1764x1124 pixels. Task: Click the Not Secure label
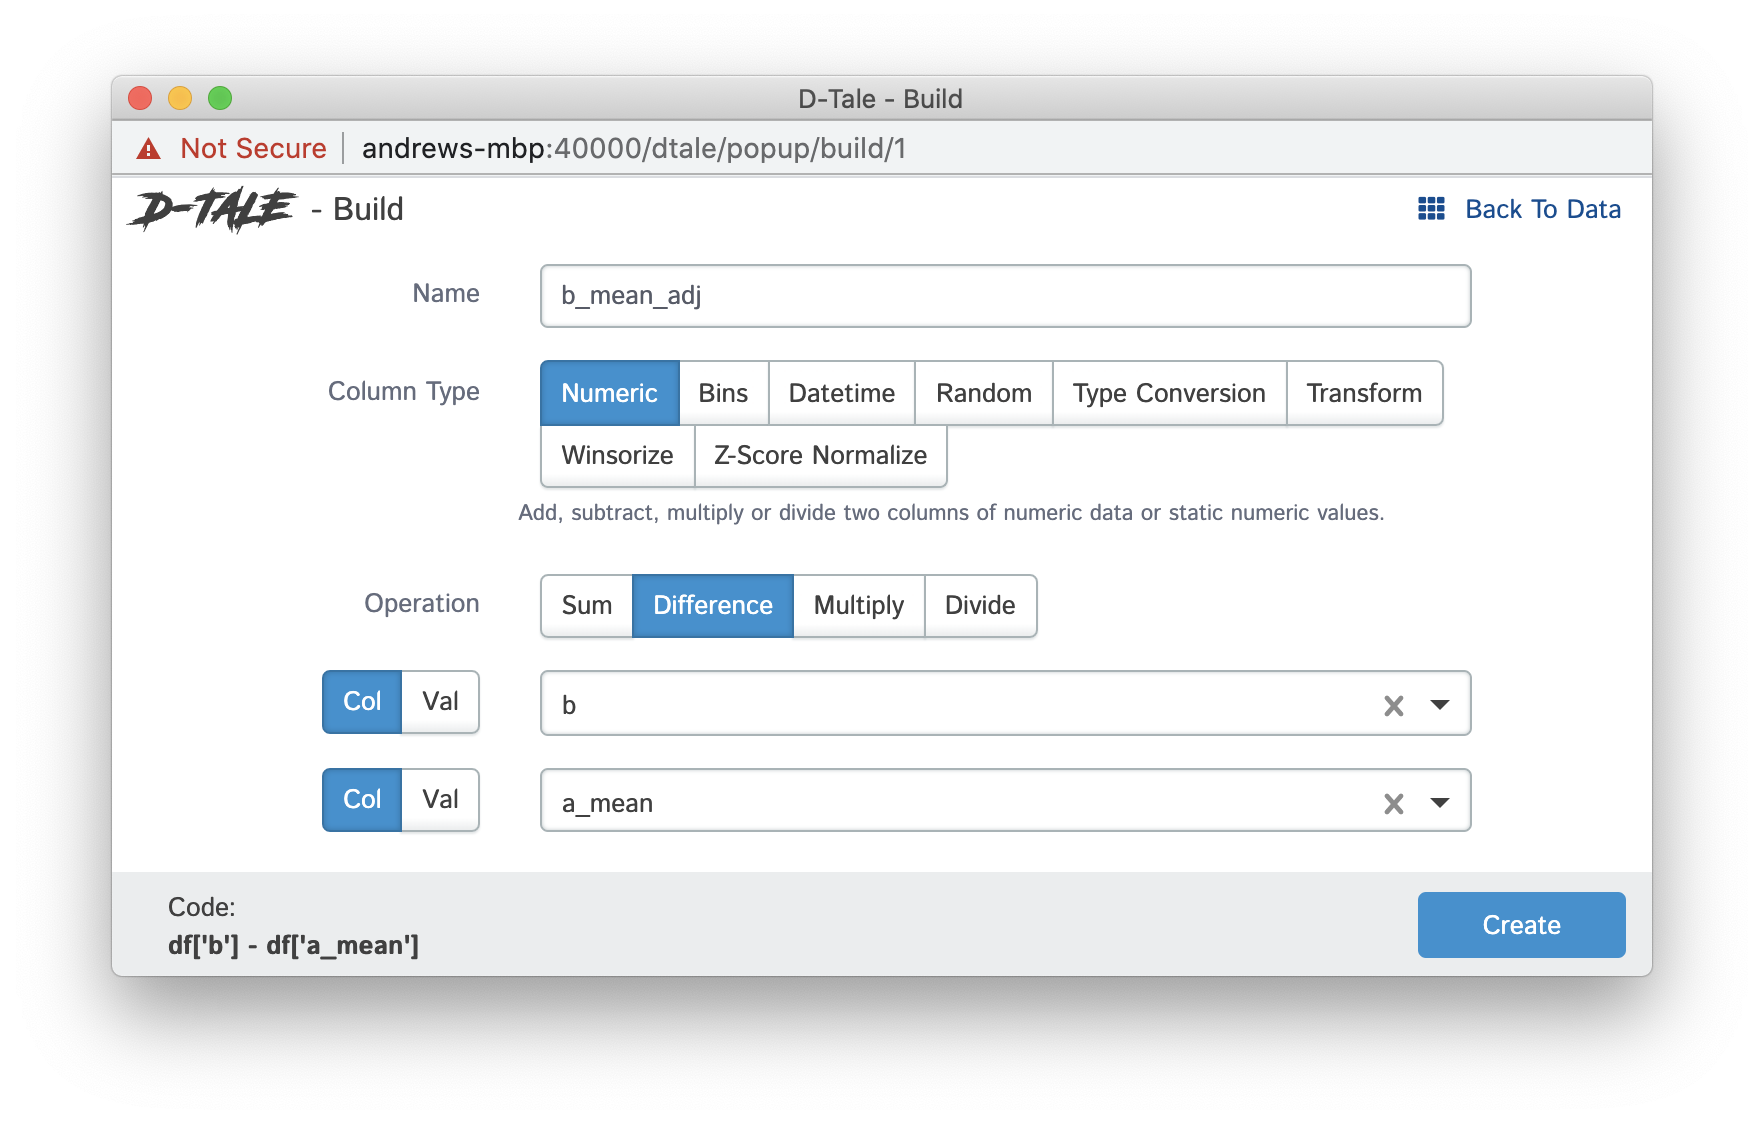253,149
